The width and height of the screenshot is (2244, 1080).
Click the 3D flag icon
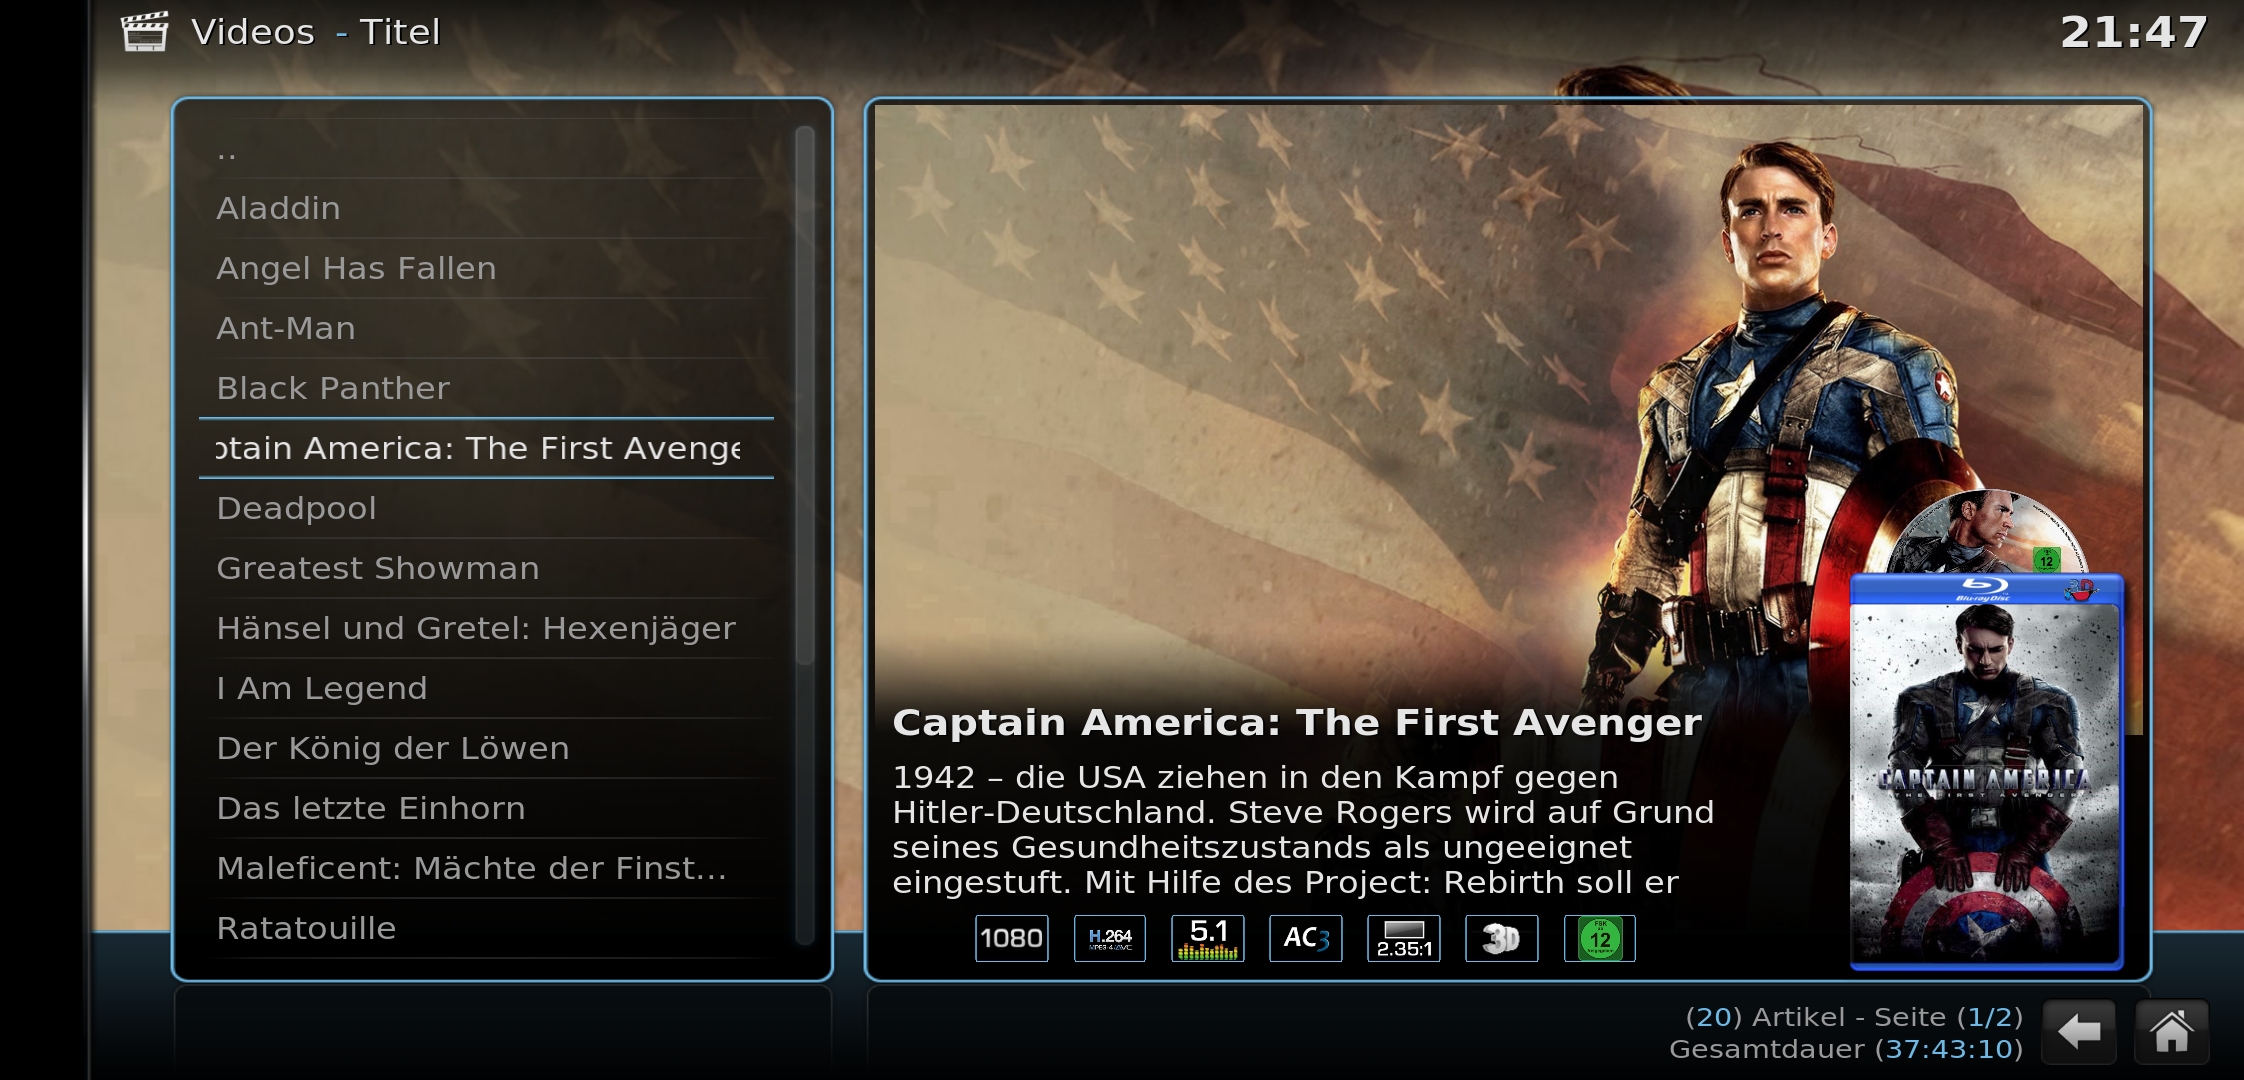pyautogui.click(x=1502, y=938)
